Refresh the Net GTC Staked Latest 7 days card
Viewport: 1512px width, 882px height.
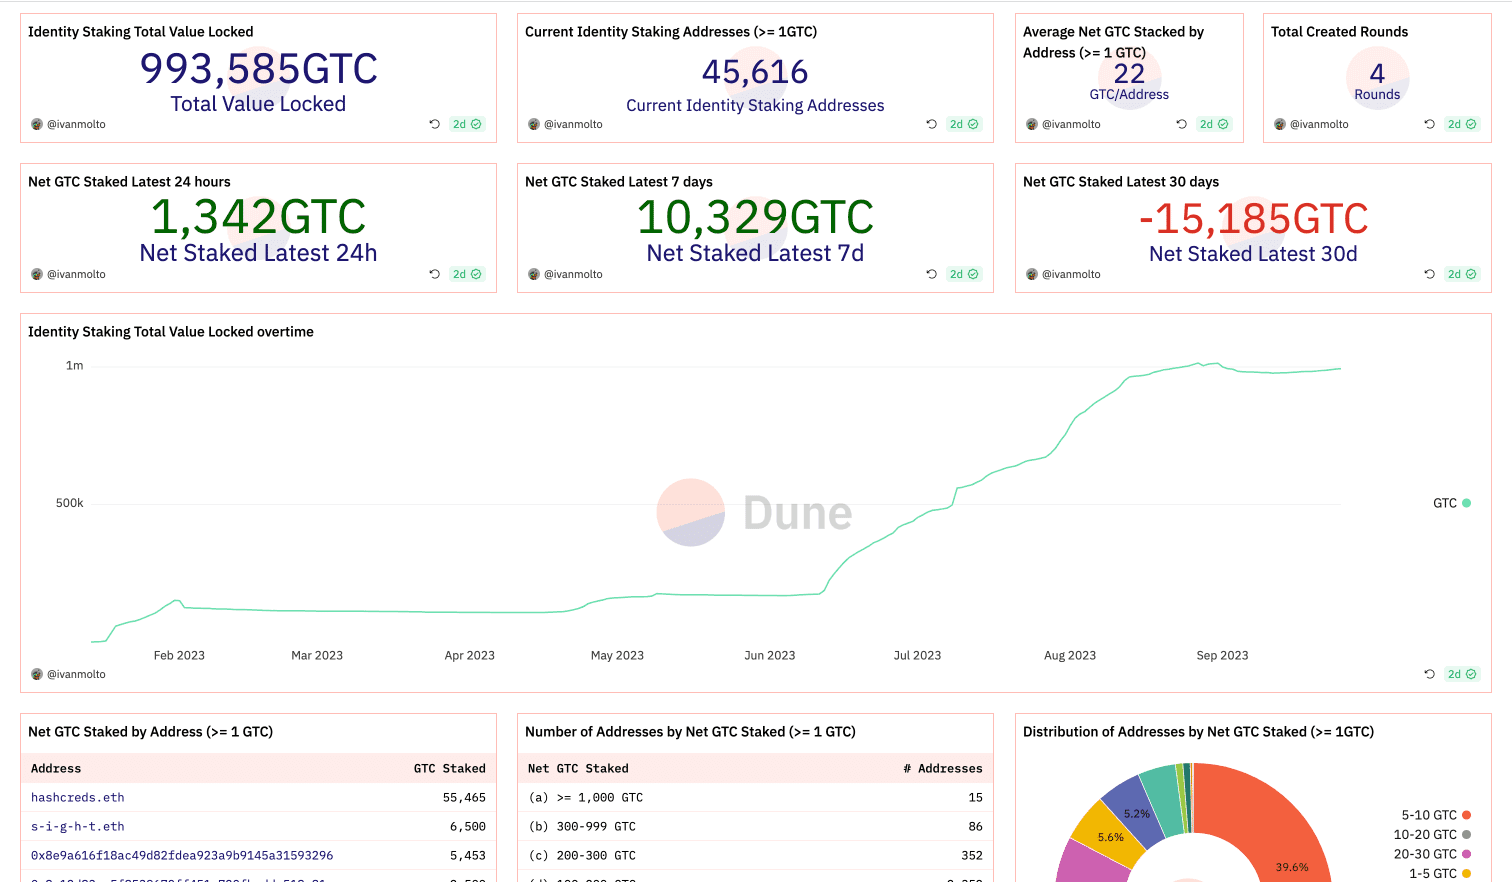(x=931, y=274)
